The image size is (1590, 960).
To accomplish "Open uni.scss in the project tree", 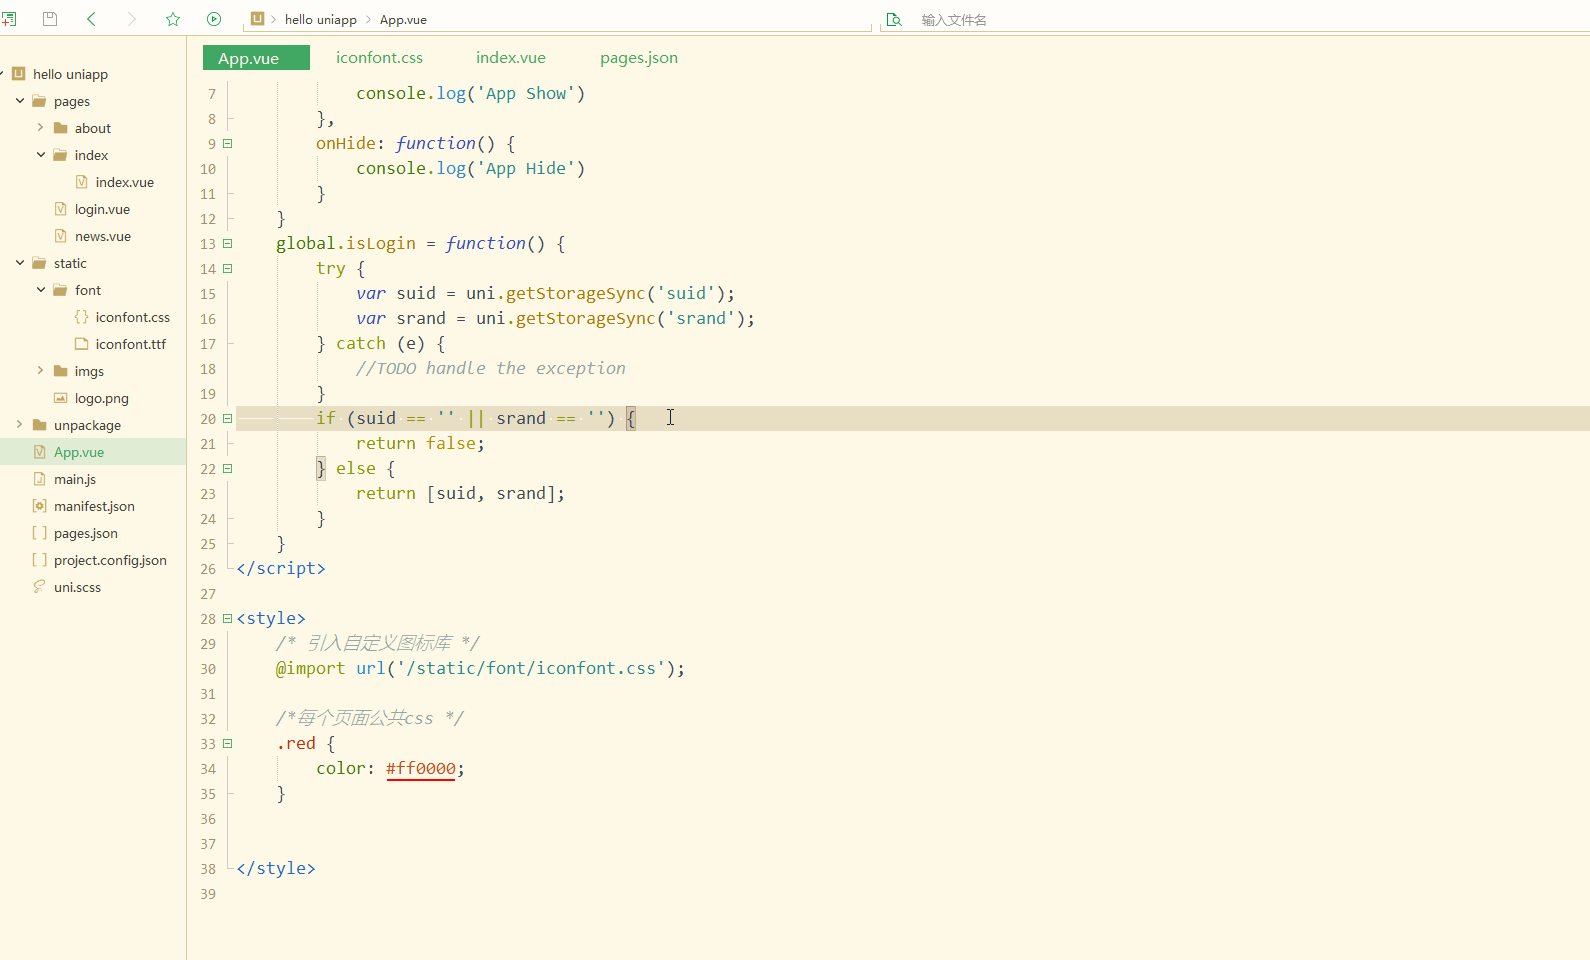I will [x=77, y=587].
